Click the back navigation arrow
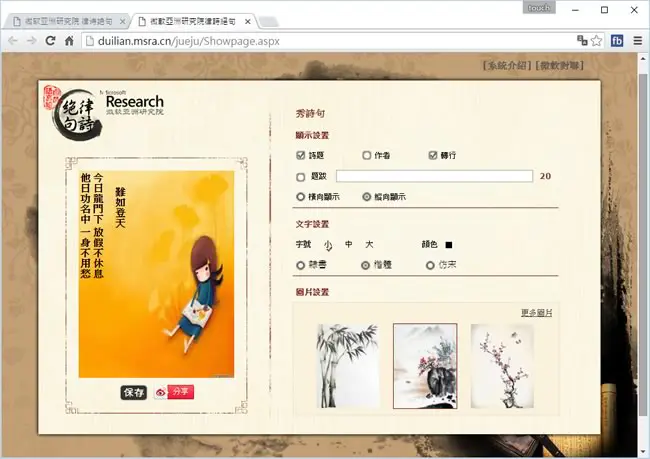650x459 pixels. coord(13,41)
